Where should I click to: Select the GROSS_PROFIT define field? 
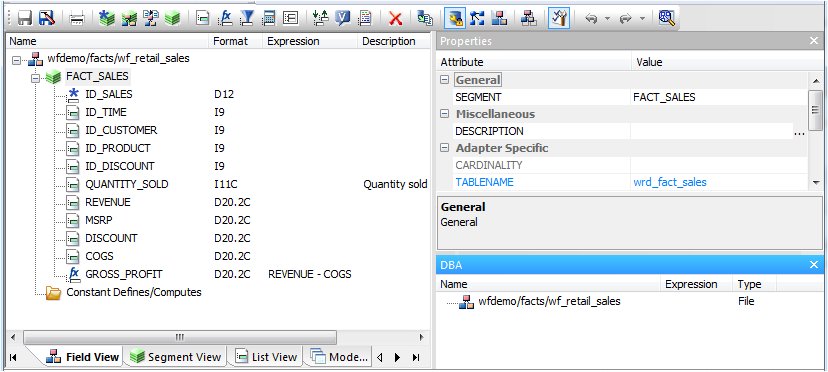click(124, 274)
